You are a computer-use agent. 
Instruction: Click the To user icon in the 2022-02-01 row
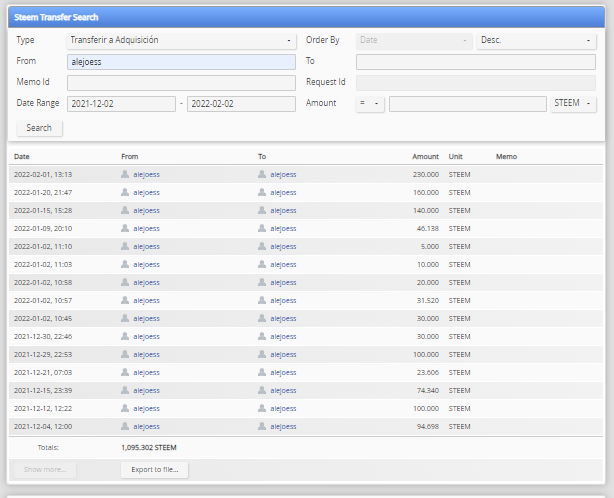pos(262,174)
